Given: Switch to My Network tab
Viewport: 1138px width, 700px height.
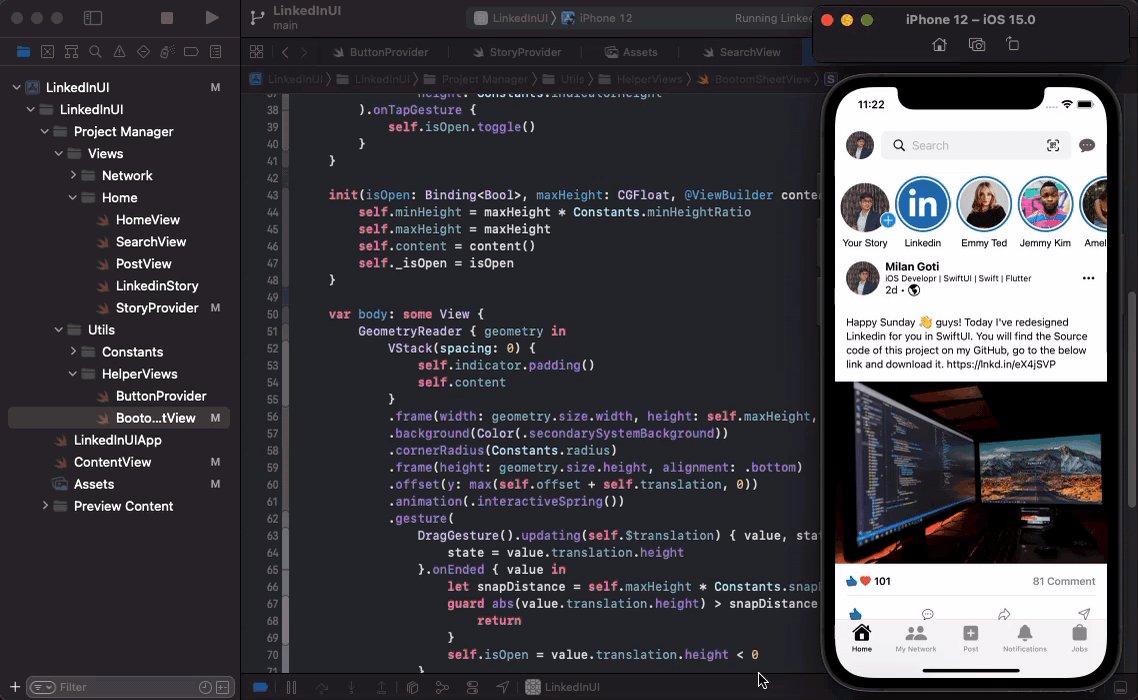Looking at the screenshot, I should [916, 638].
